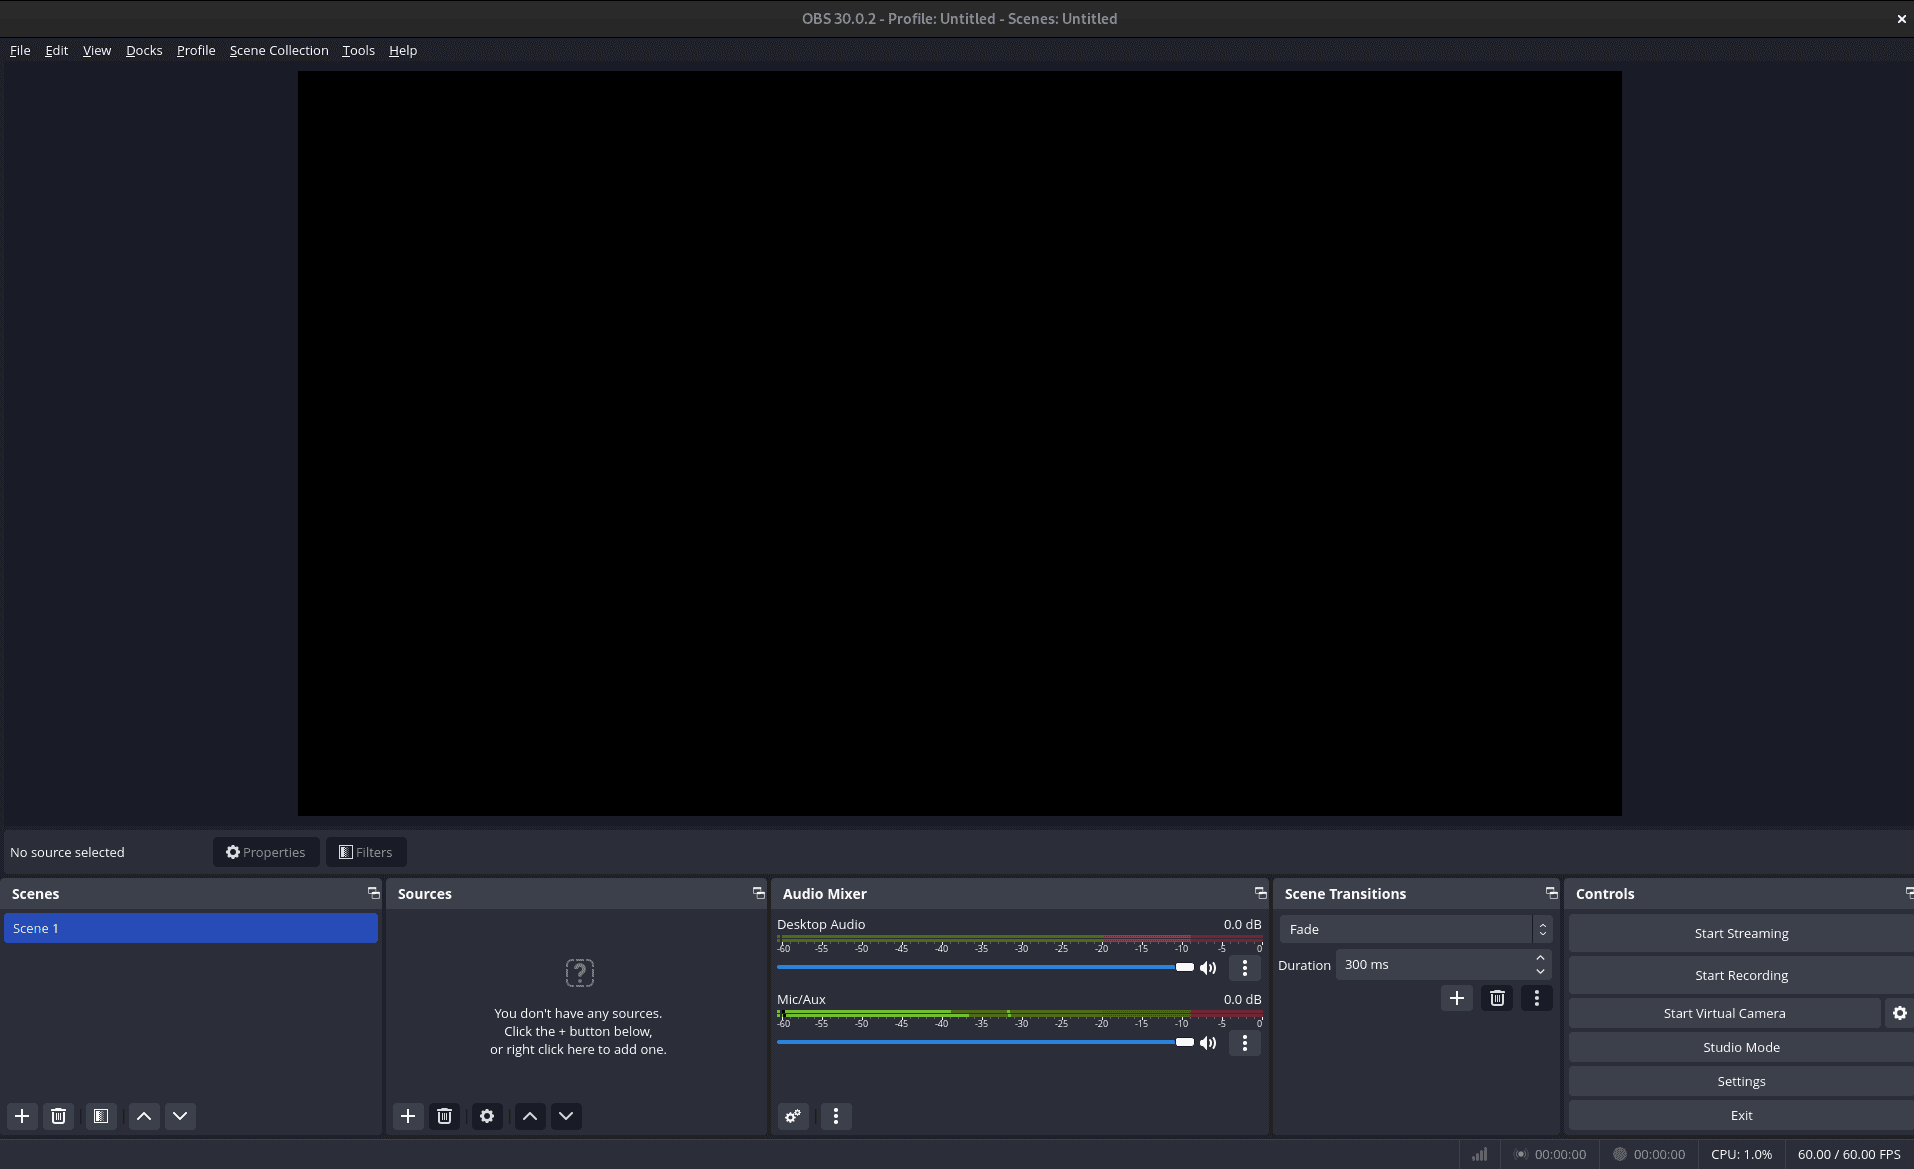This screenshot has width=1914, height=1169.
Task: Remove configurable transition with trash icon
Action: [1497, 998]
